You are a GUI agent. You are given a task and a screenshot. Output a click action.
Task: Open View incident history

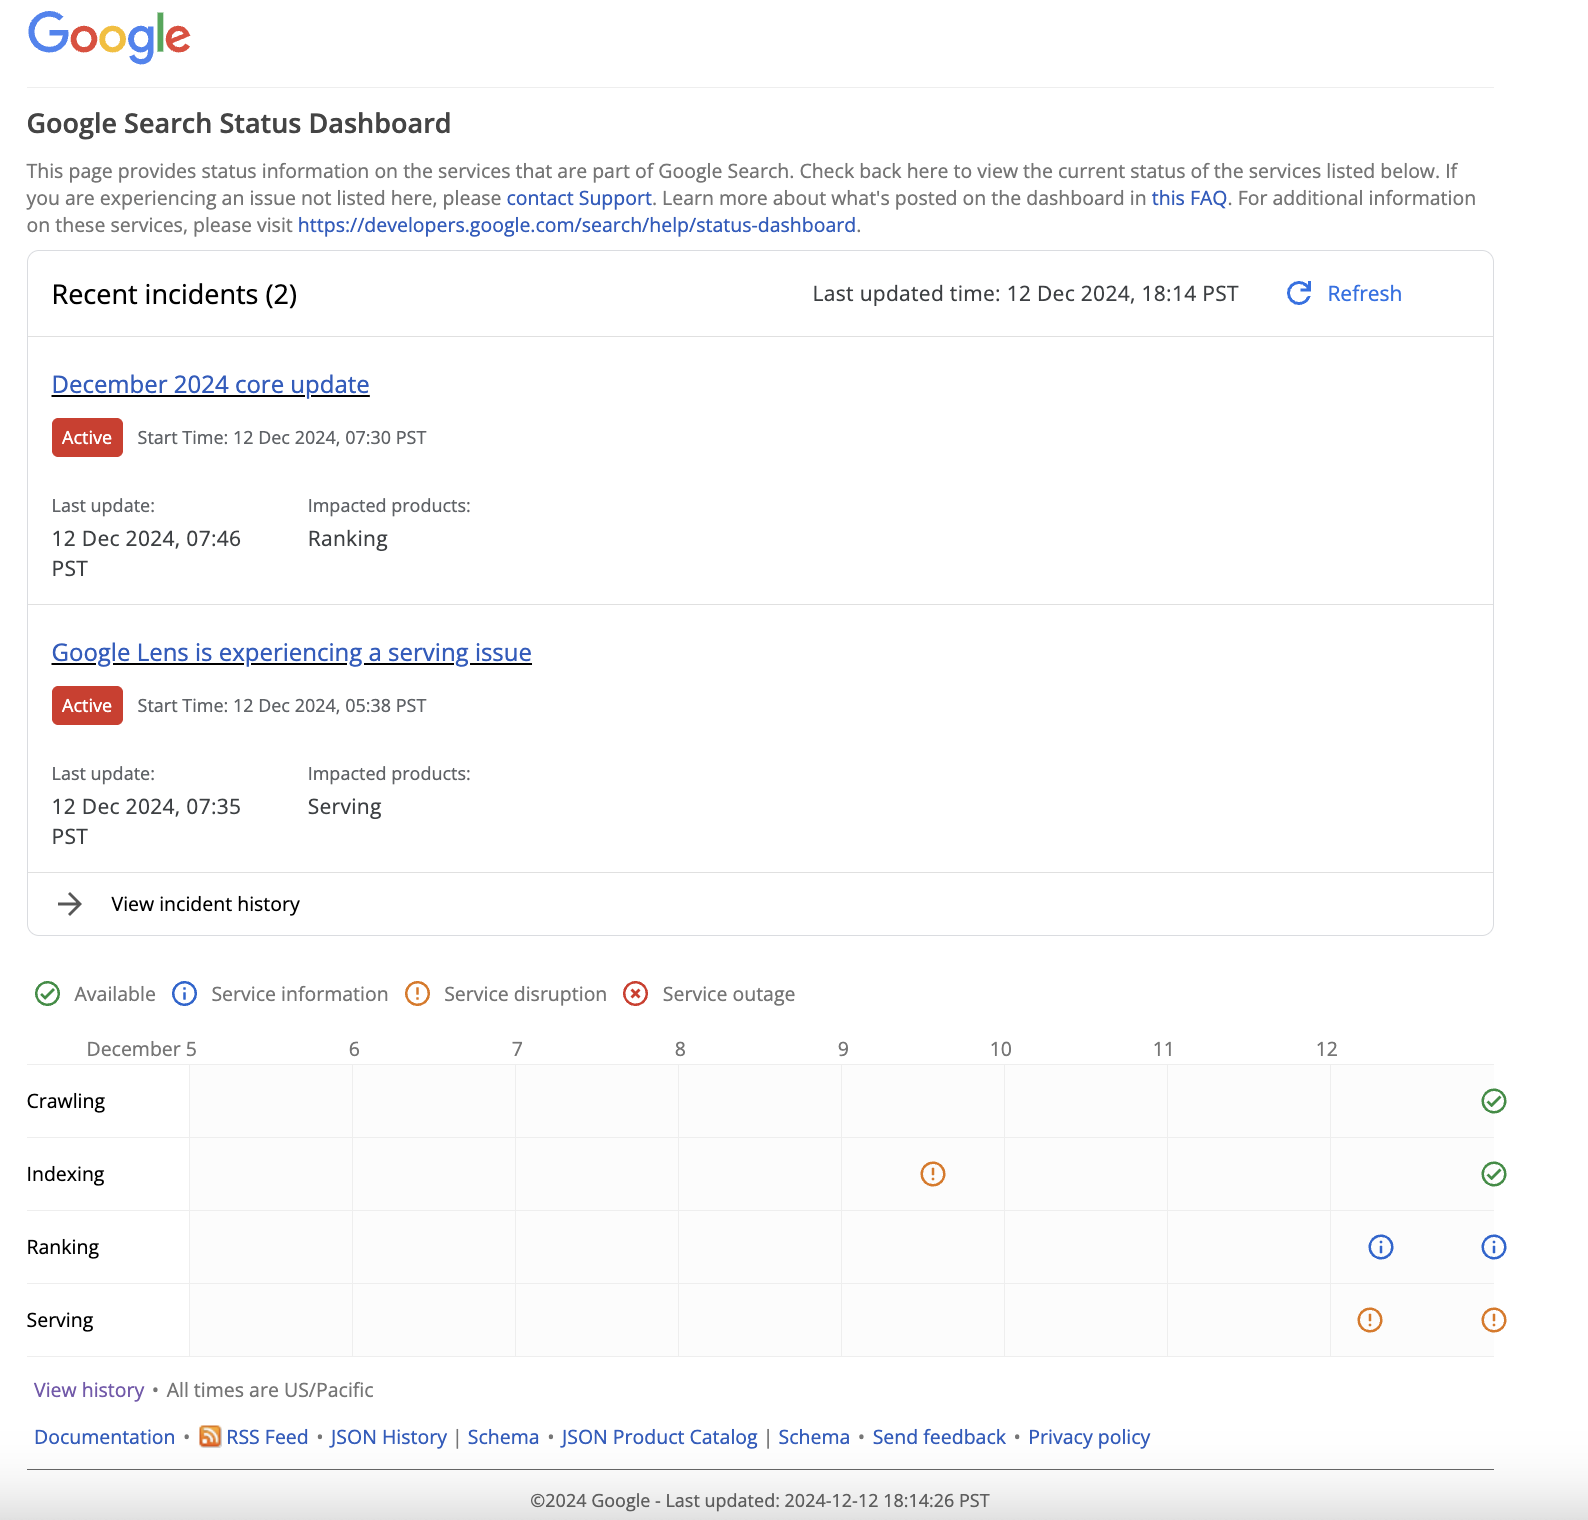tap(206, 904)
